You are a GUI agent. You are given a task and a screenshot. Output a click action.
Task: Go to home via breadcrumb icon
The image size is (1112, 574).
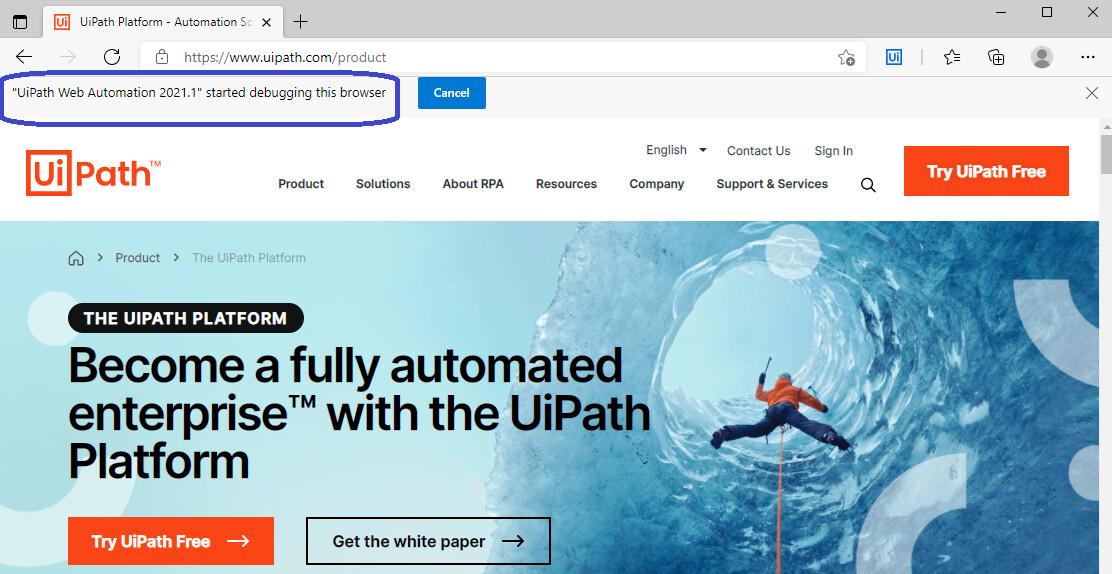(x=76, y=258)
